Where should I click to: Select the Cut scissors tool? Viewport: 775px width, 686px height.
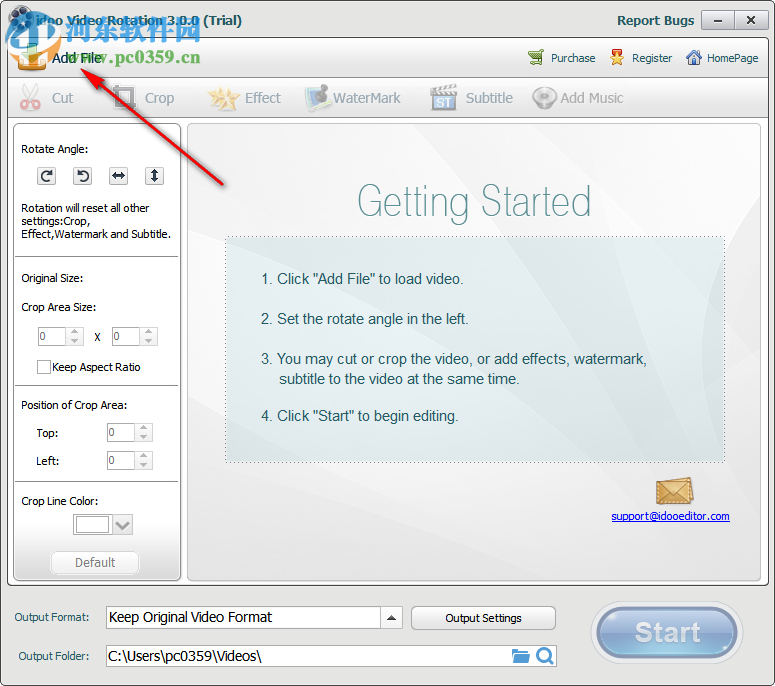pos(30,97)
